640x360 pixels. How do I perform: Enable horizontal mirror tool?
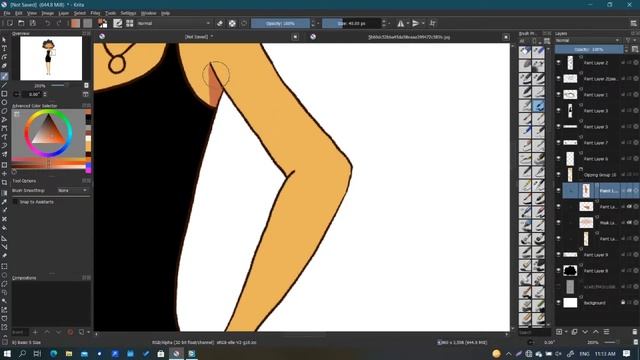click(401, 23)
